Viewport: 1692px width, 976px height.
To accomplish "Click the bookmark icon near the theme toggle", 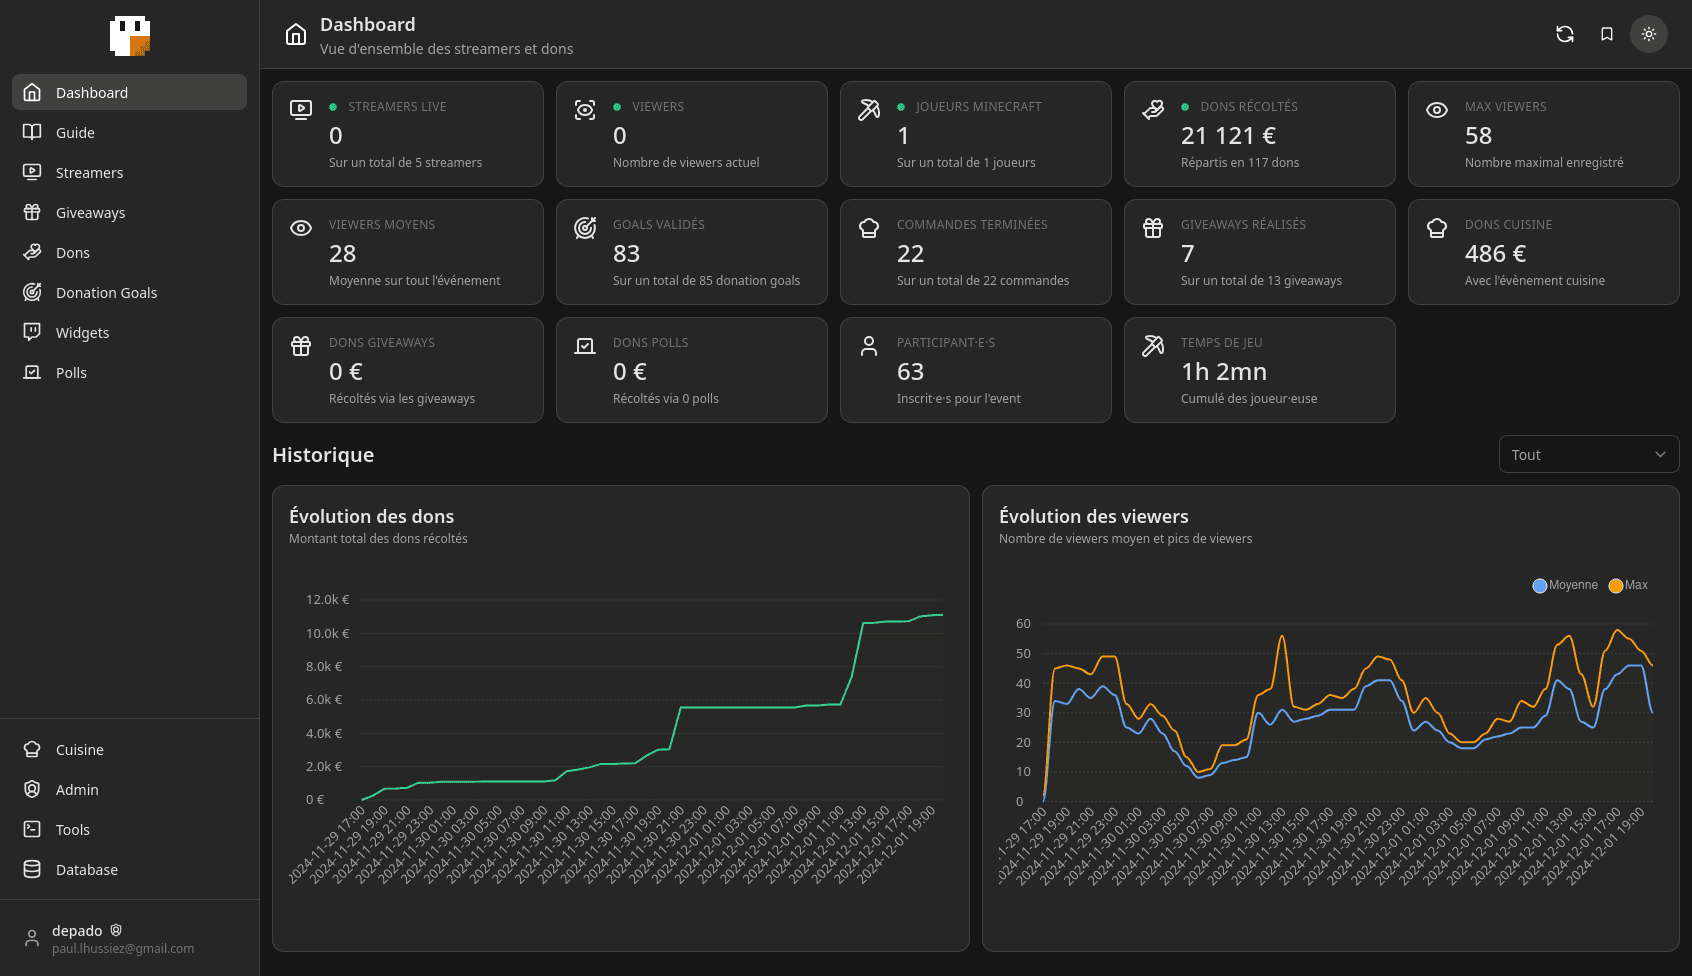I will 1607,34.
